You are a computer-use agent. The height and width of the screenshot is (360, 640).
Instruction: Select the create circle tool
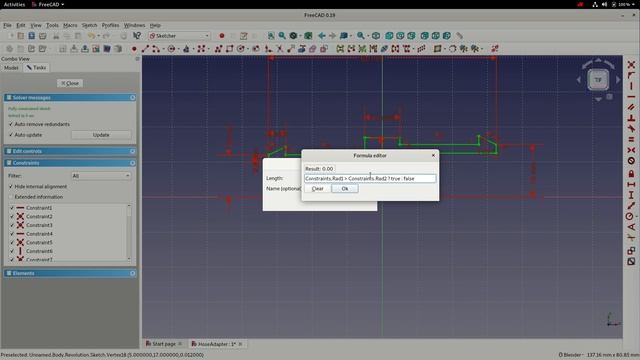[171, 49]
